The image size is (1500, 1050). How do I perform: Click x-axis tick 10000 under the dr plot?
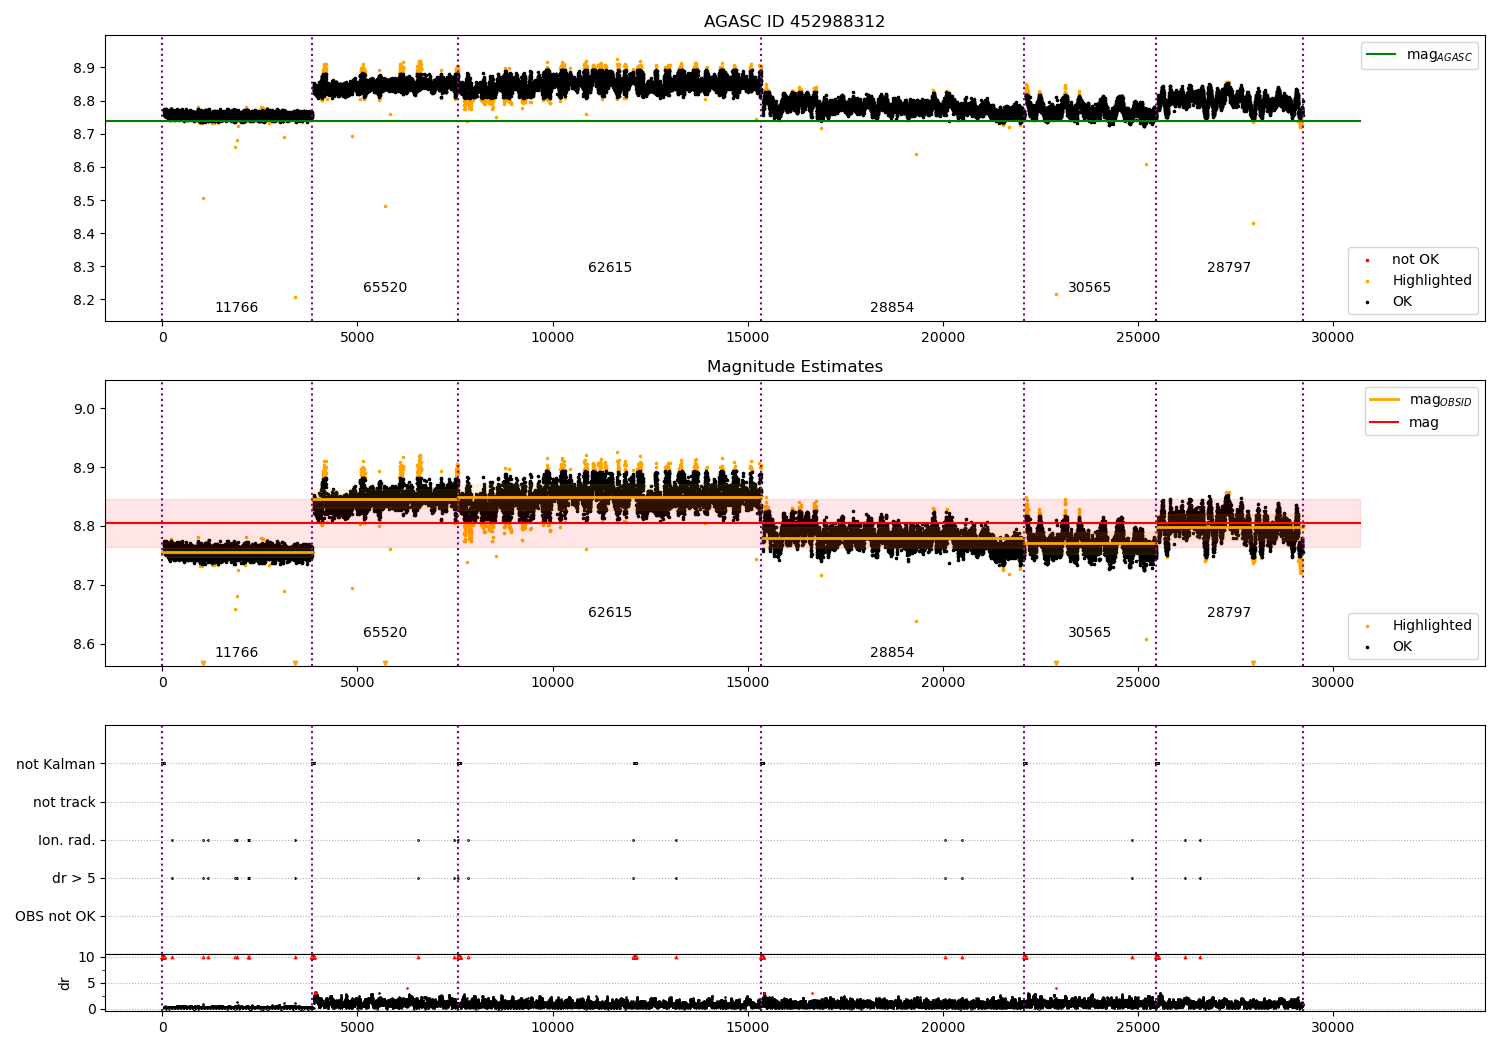(x=553, y=1027)
